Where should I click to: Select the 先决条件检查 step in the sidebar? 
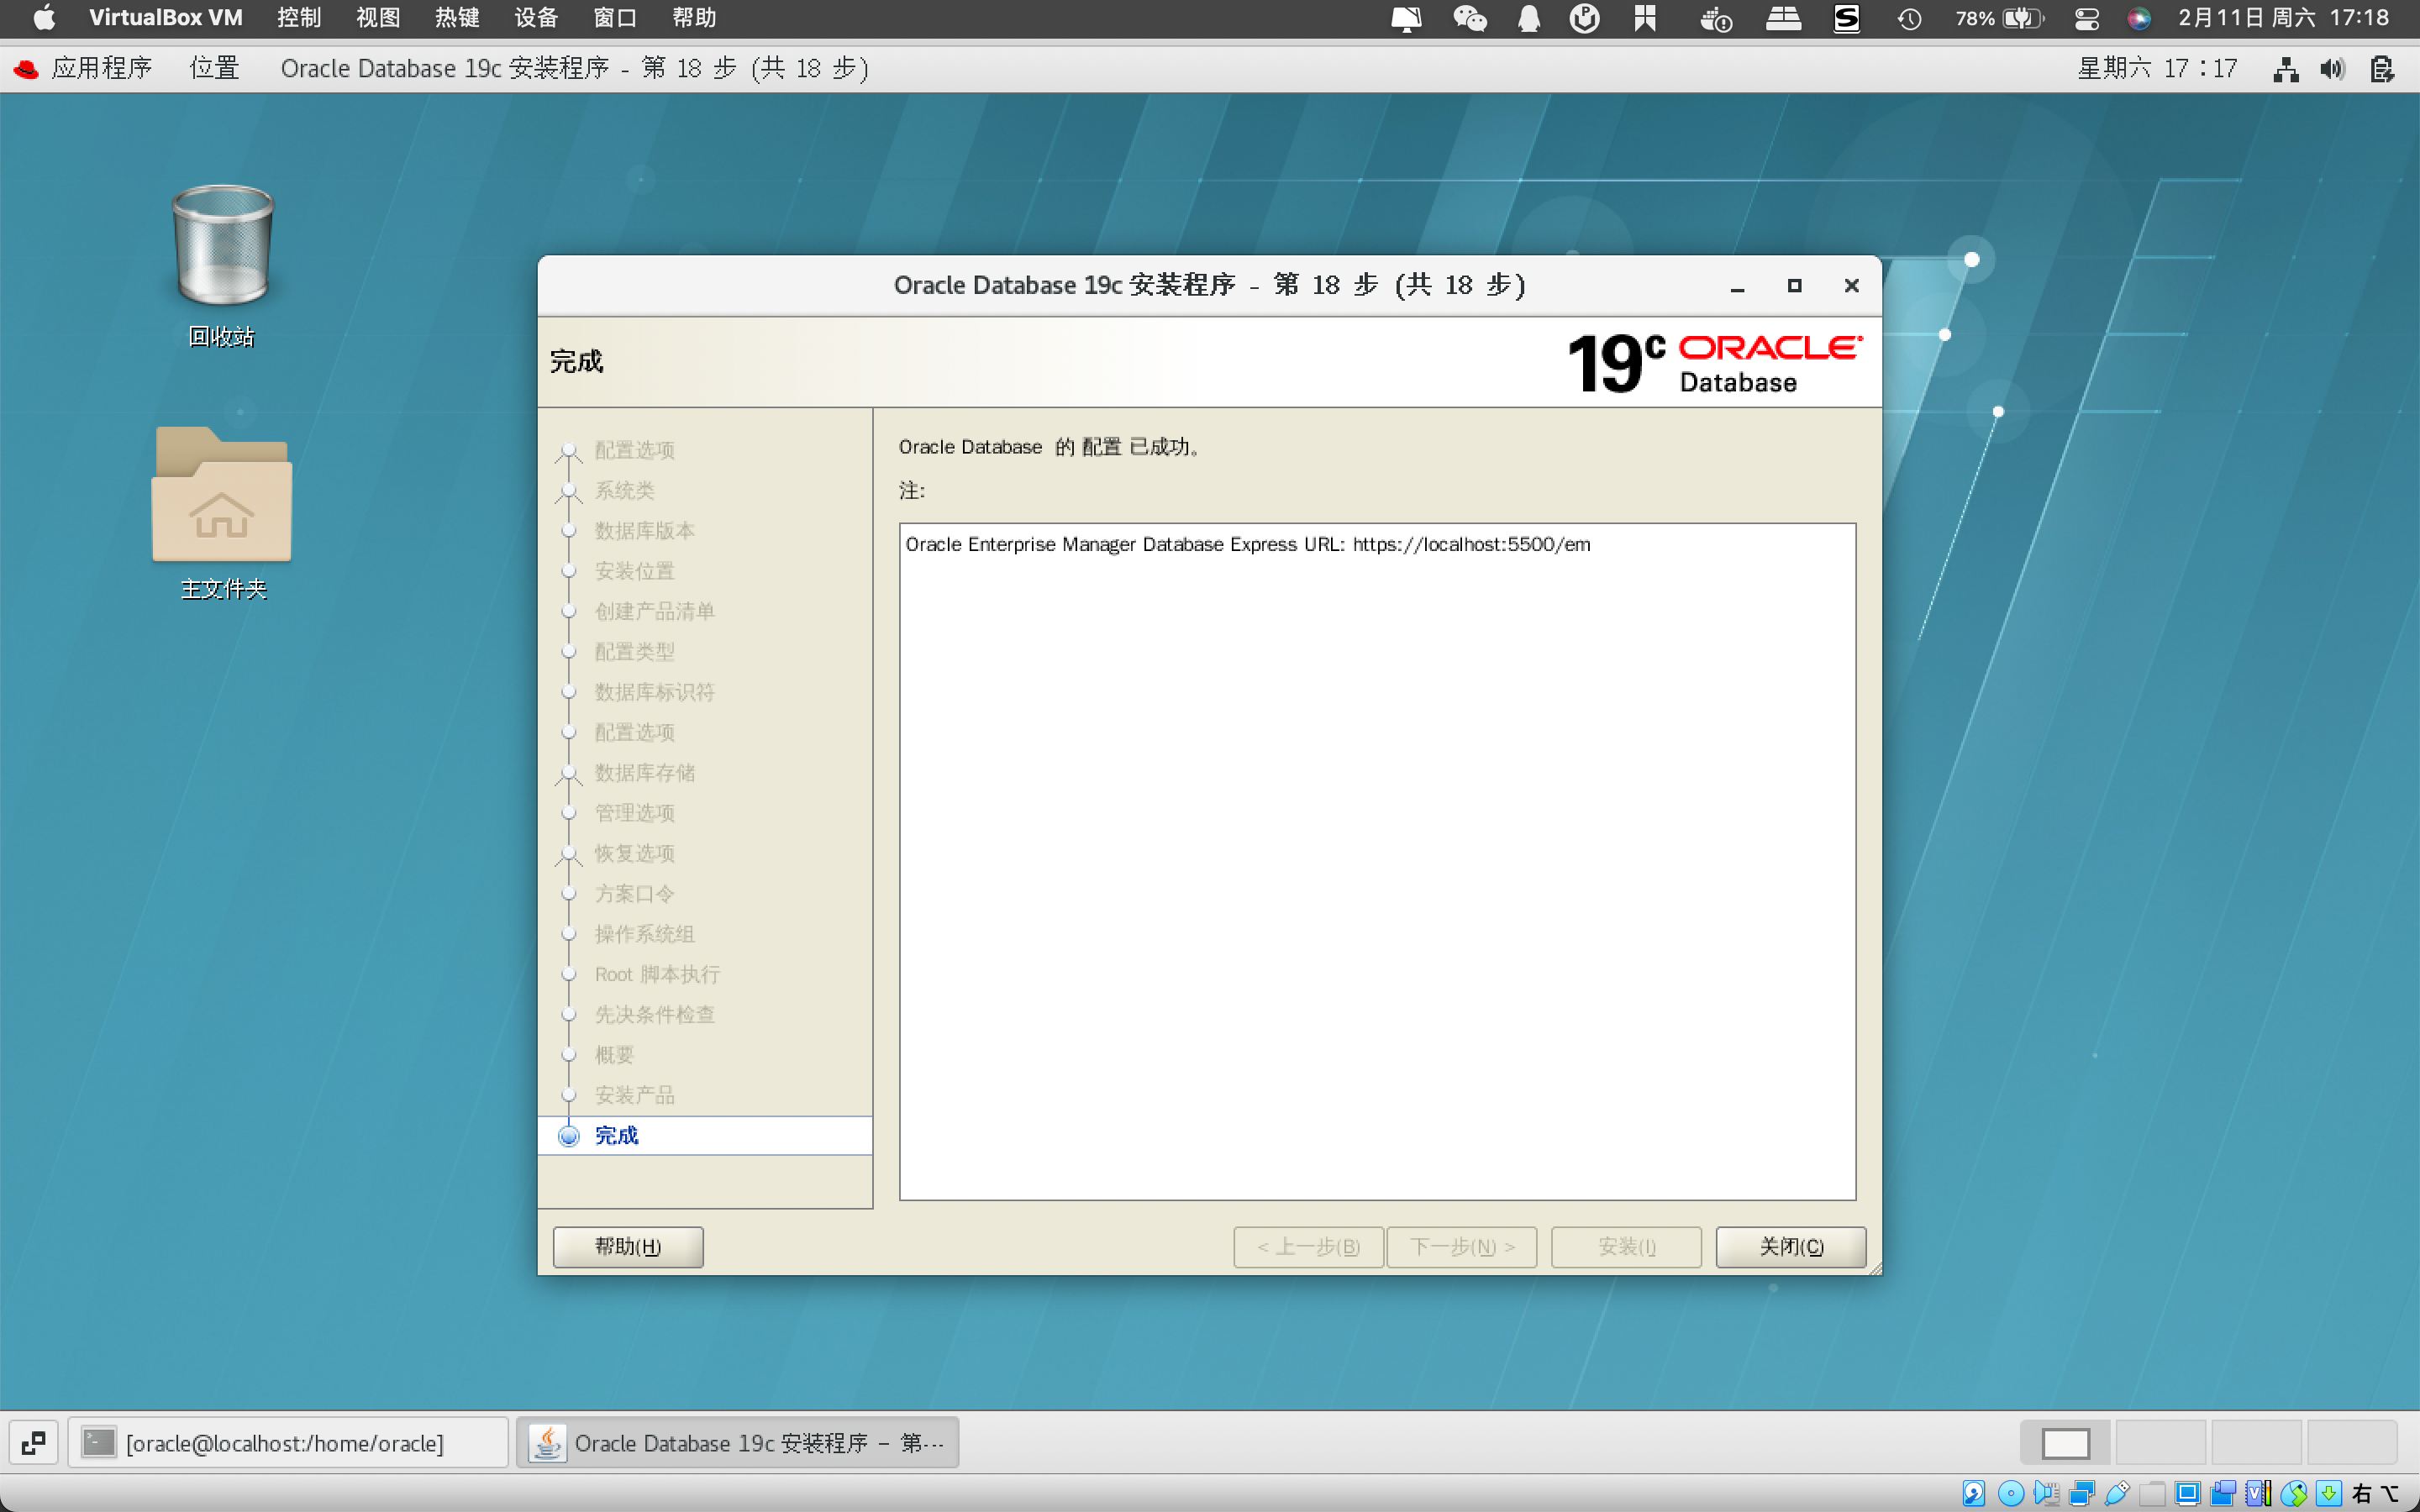[x=654, y=1014]
